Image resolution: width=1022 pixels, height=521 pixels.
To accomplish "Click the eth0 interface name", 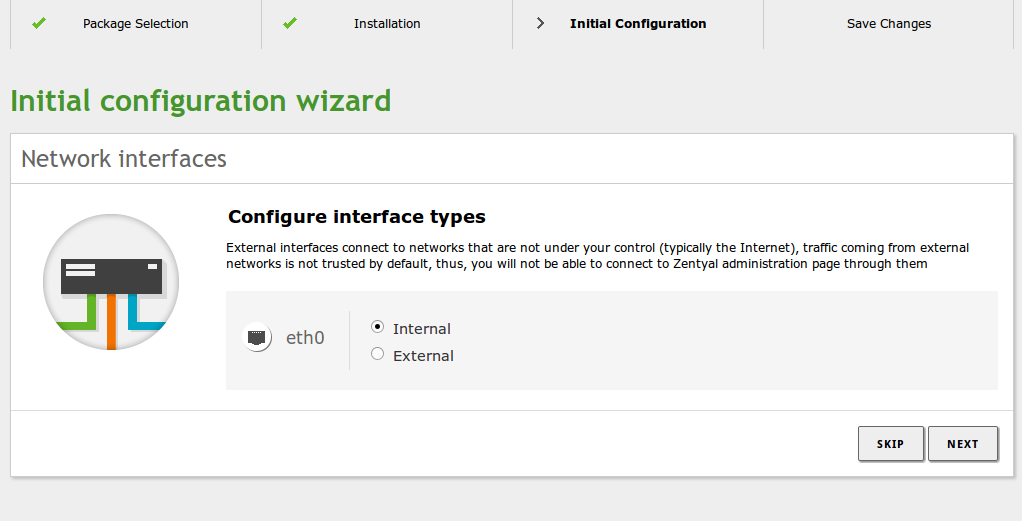I will (x=305, y=338).
